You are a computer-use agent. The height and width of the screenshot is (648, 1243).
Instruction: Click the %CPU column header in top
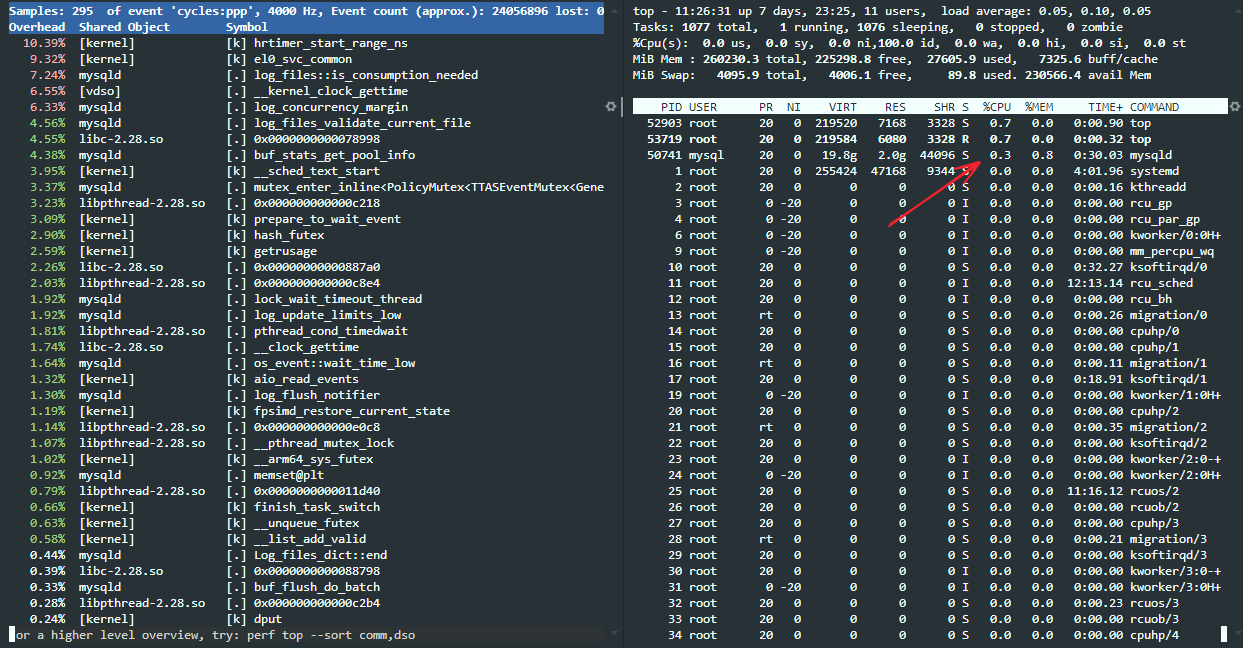tap(997, 107)
